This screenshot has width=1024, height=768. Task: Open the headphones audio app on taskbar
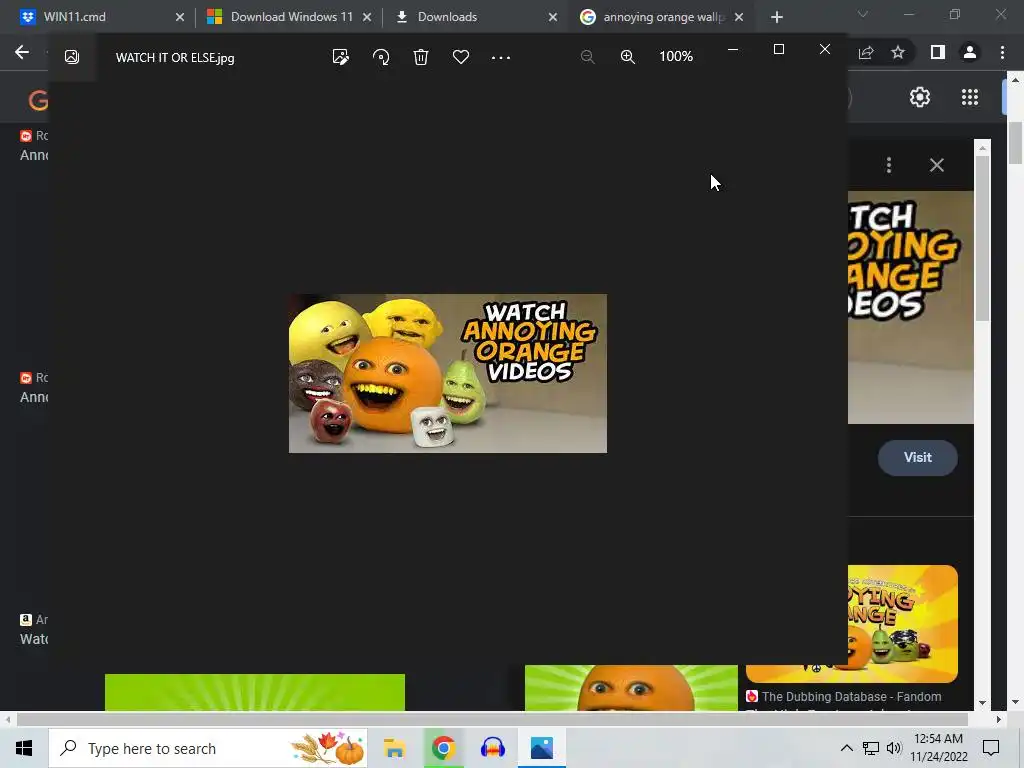492,748
